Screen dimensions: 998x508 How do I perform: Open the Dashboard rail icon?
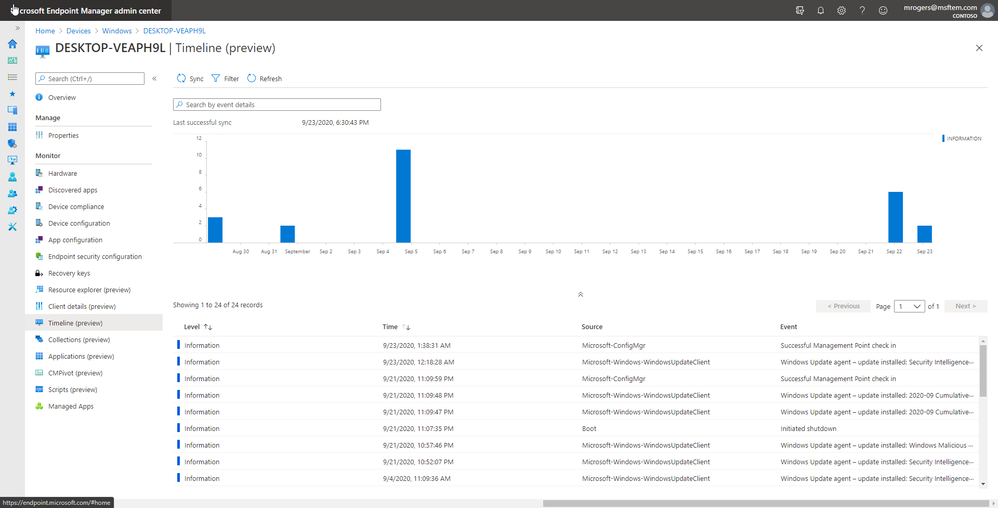pos(12,60)
